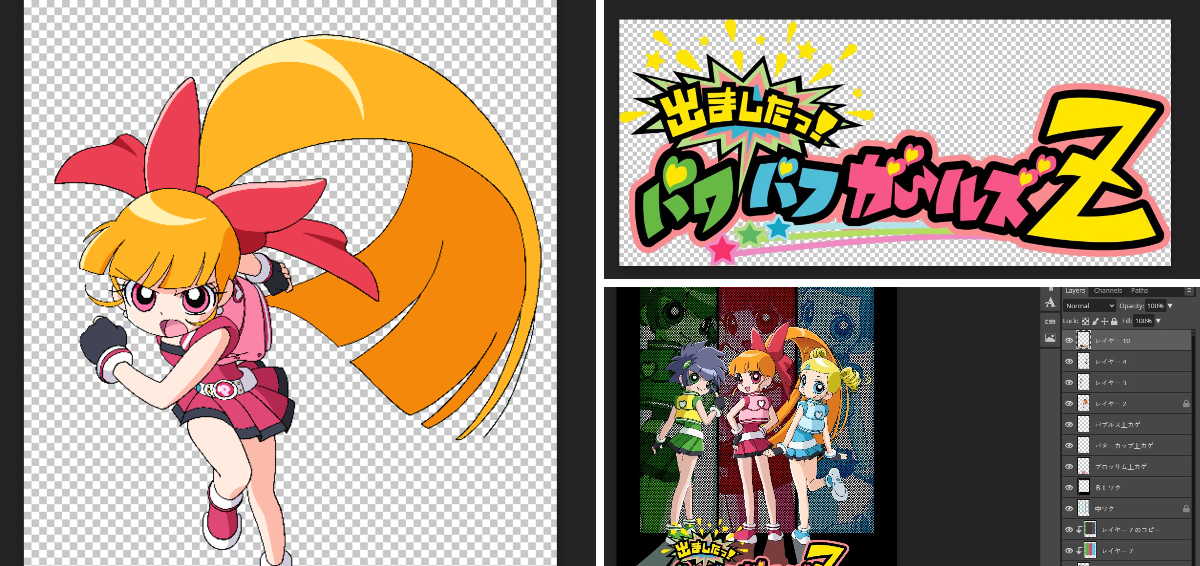
Task: Select レイヤー 3 layer thumbnail
Action: 1084,383
